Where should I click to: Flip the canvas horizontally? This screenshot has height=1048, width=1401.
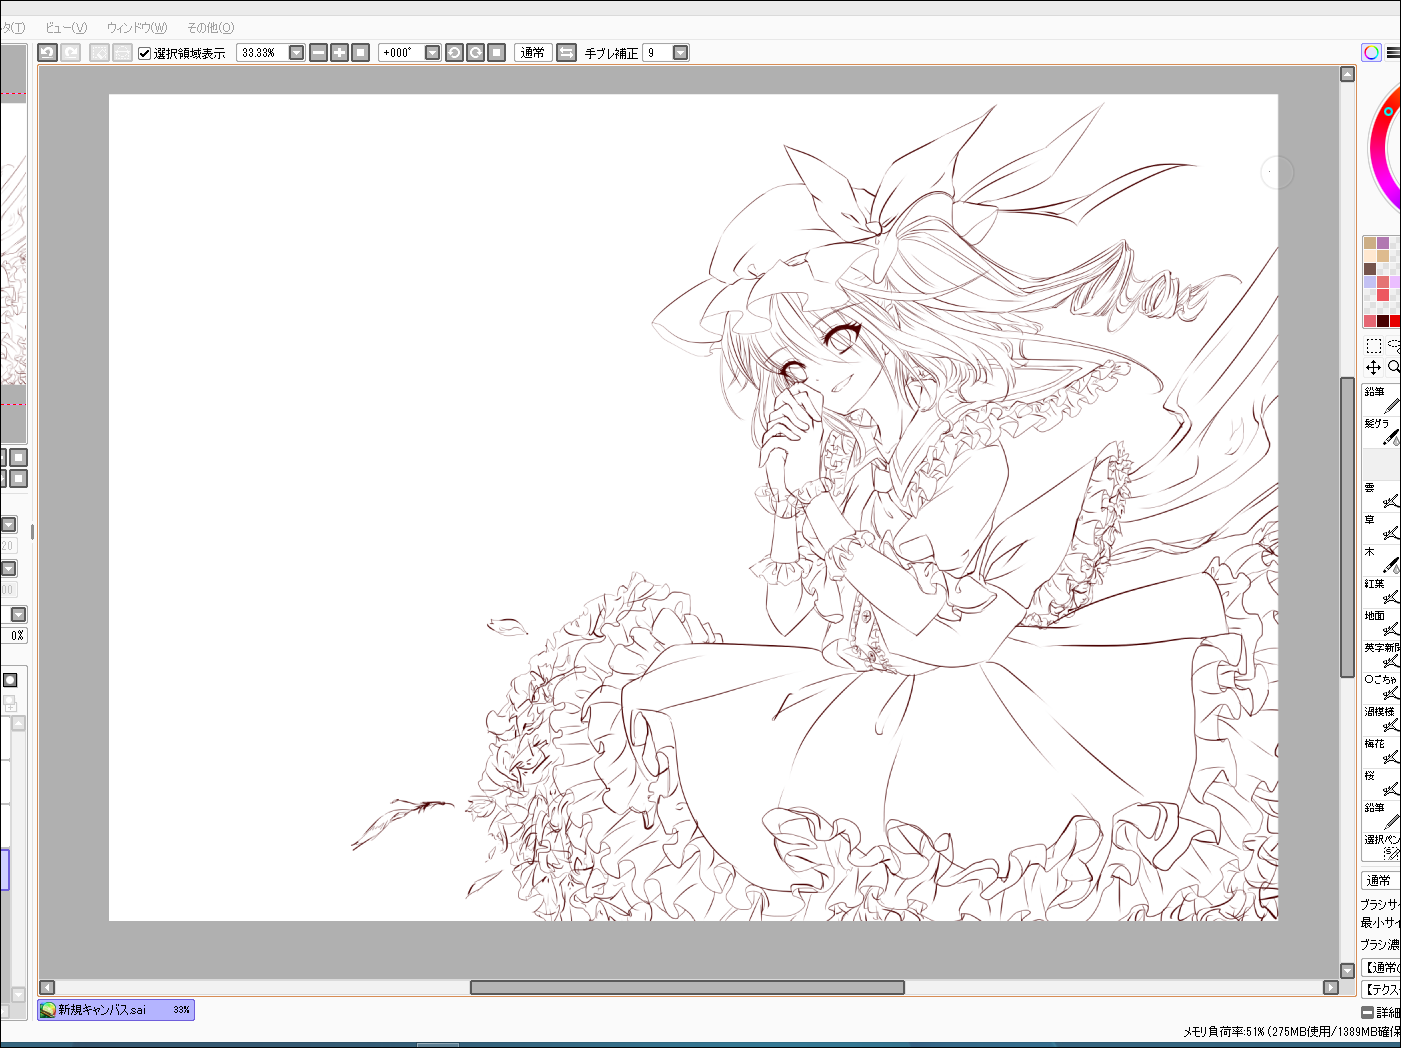tap(566, 53)
